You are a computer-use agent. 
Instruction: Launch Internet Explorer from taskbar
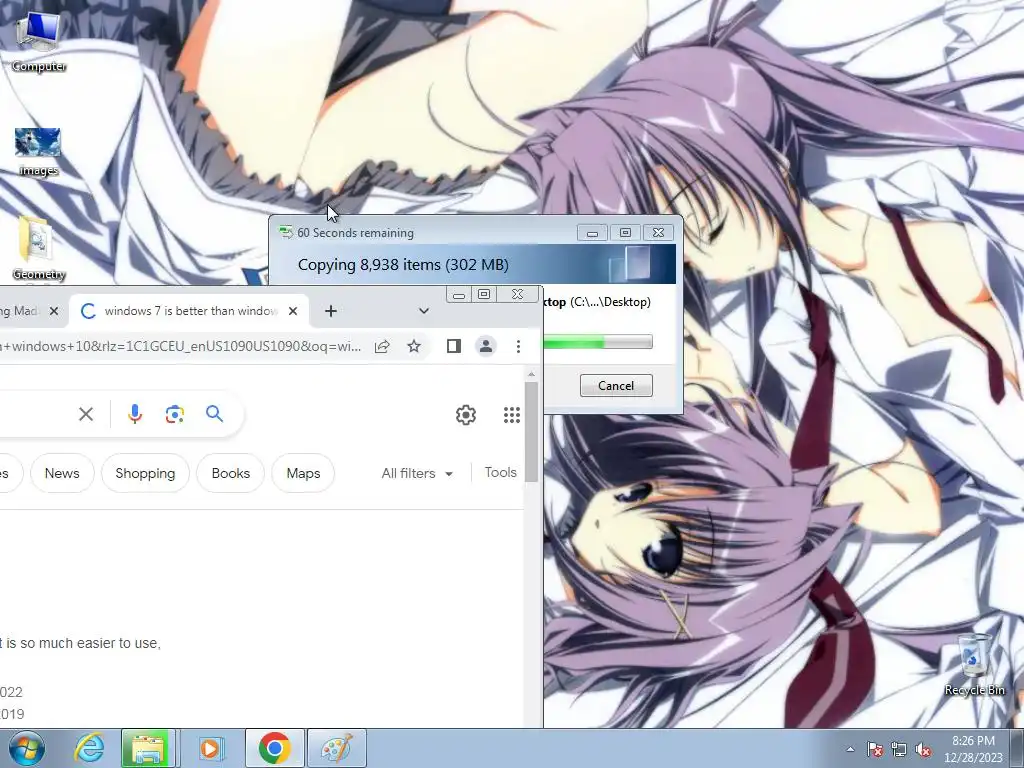[x=88, y=748]
